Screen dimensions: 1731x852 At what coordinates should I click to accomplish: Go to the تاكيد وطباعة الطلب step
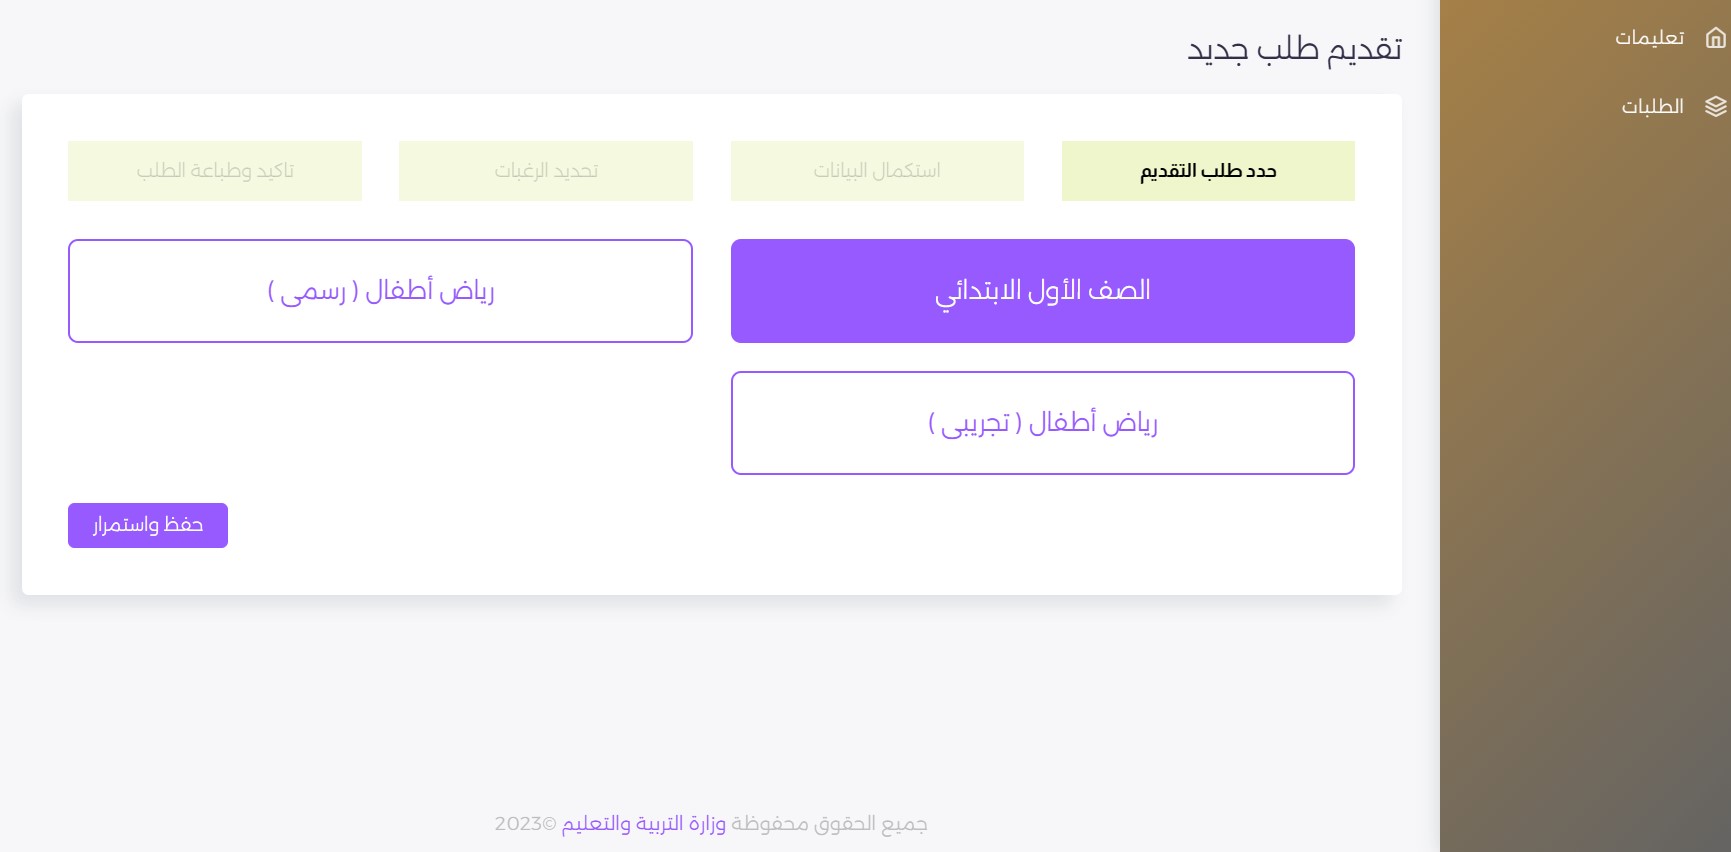215,171
